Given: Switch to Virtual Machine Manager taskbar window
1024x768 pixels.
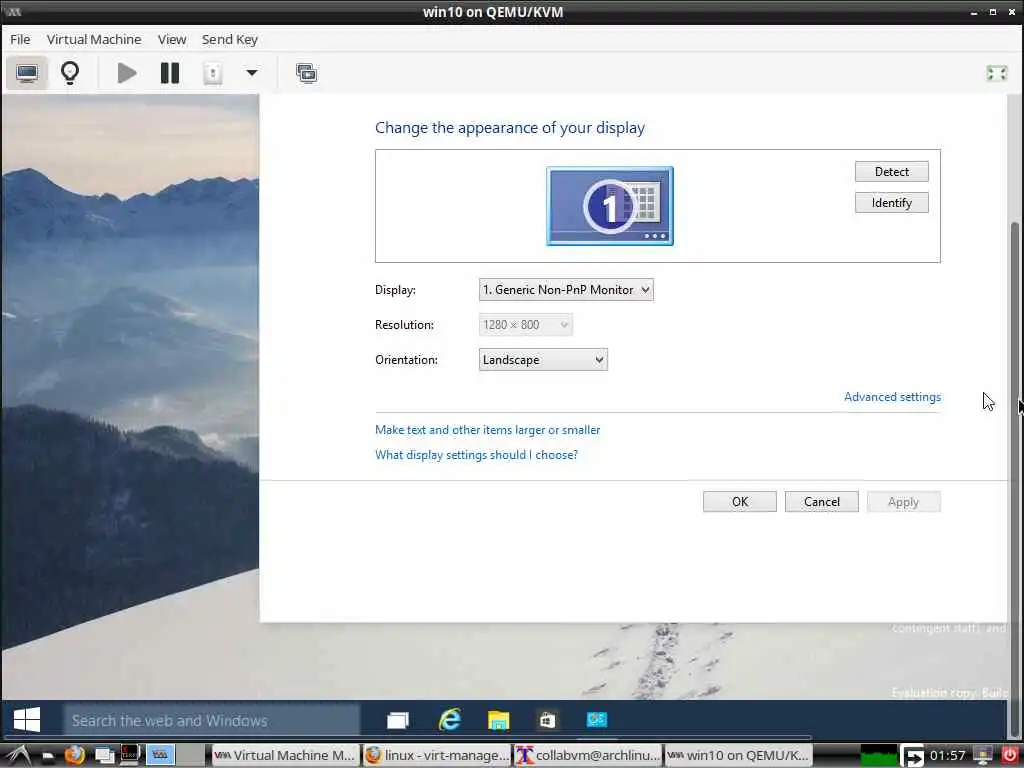Looking at the screenshot, I should (285, 756).
